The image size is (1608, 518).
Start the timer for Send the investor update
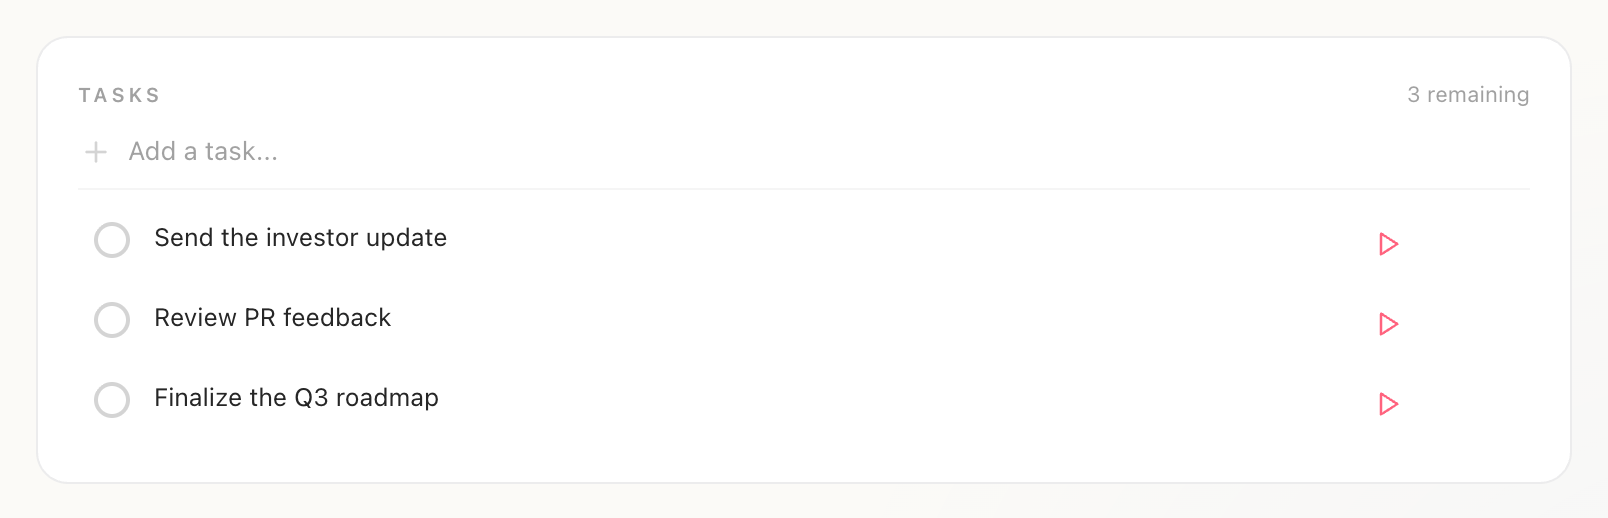pyautogui.click(x=1388, y=244)
